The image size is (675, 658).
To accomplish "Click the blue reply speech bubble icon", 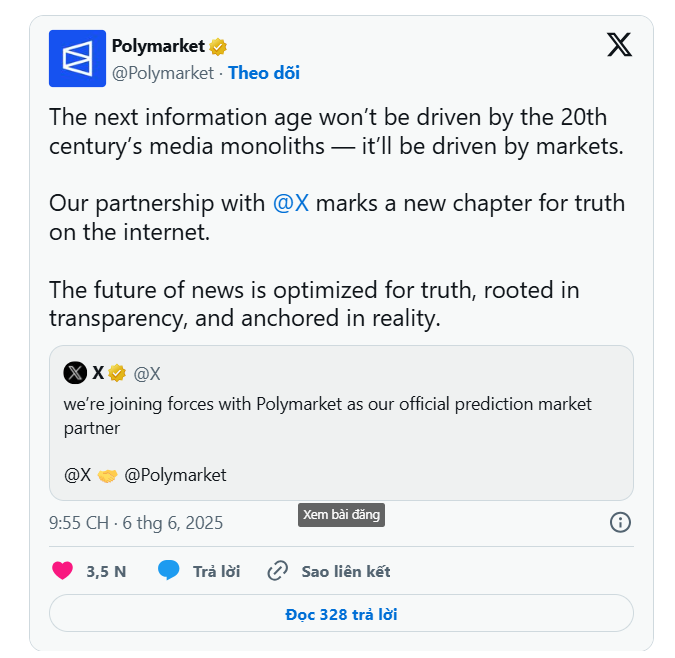I will [169, 571].
